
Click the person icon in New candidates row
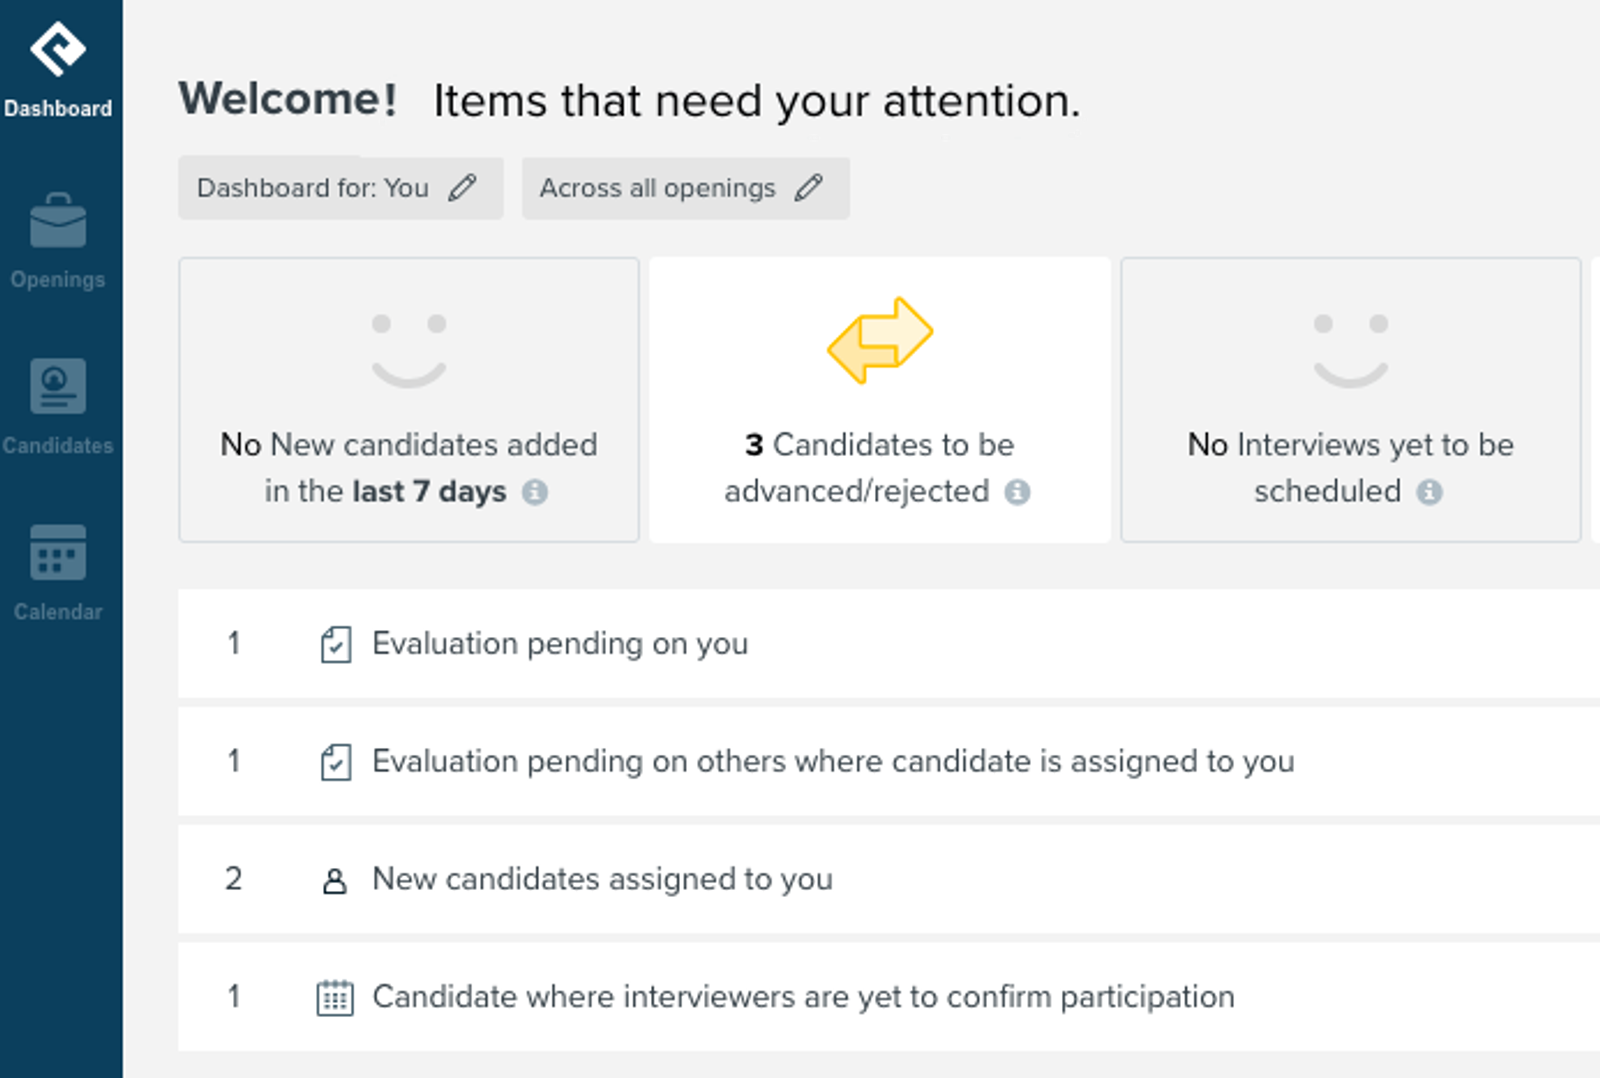(335, 881)
